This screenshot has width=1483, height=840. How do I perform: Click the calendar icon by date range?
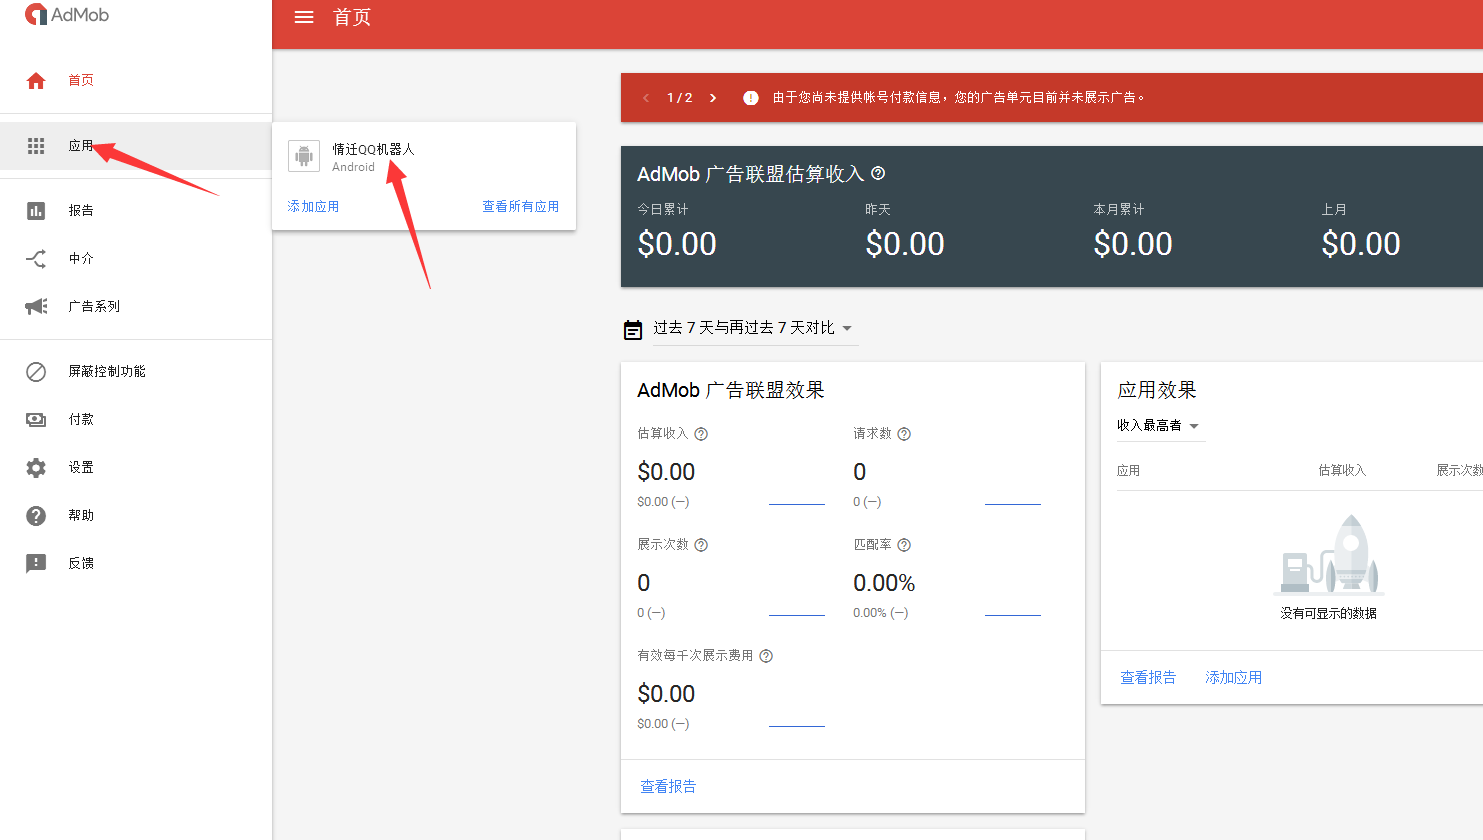[x=633, y=329]
